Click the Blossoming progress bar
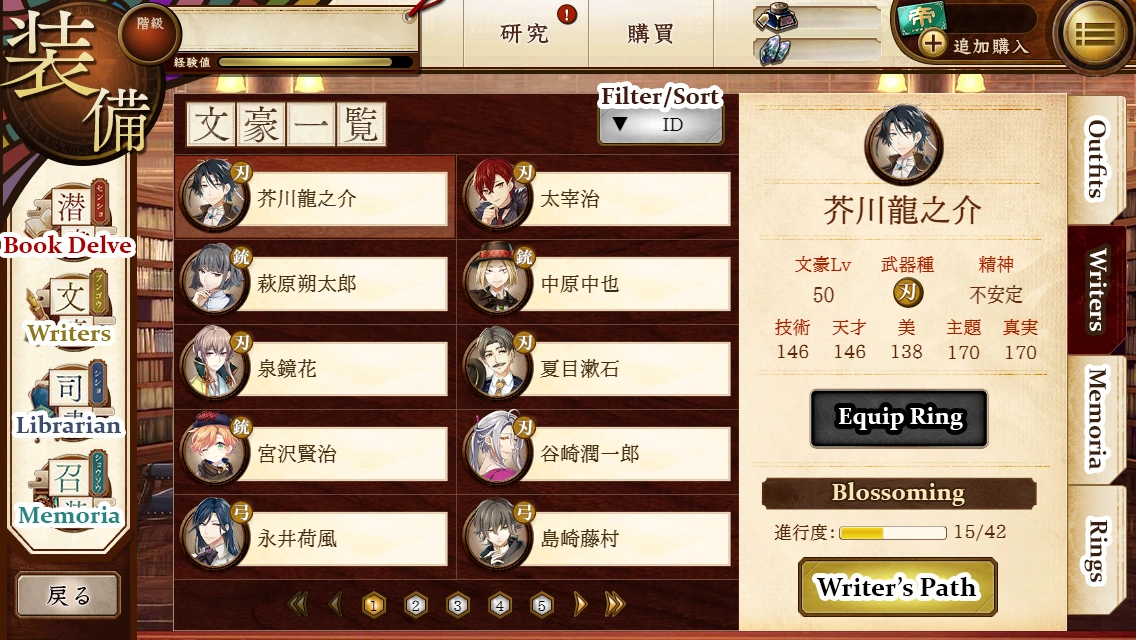Screen dimensions: 1136x640 893,533
